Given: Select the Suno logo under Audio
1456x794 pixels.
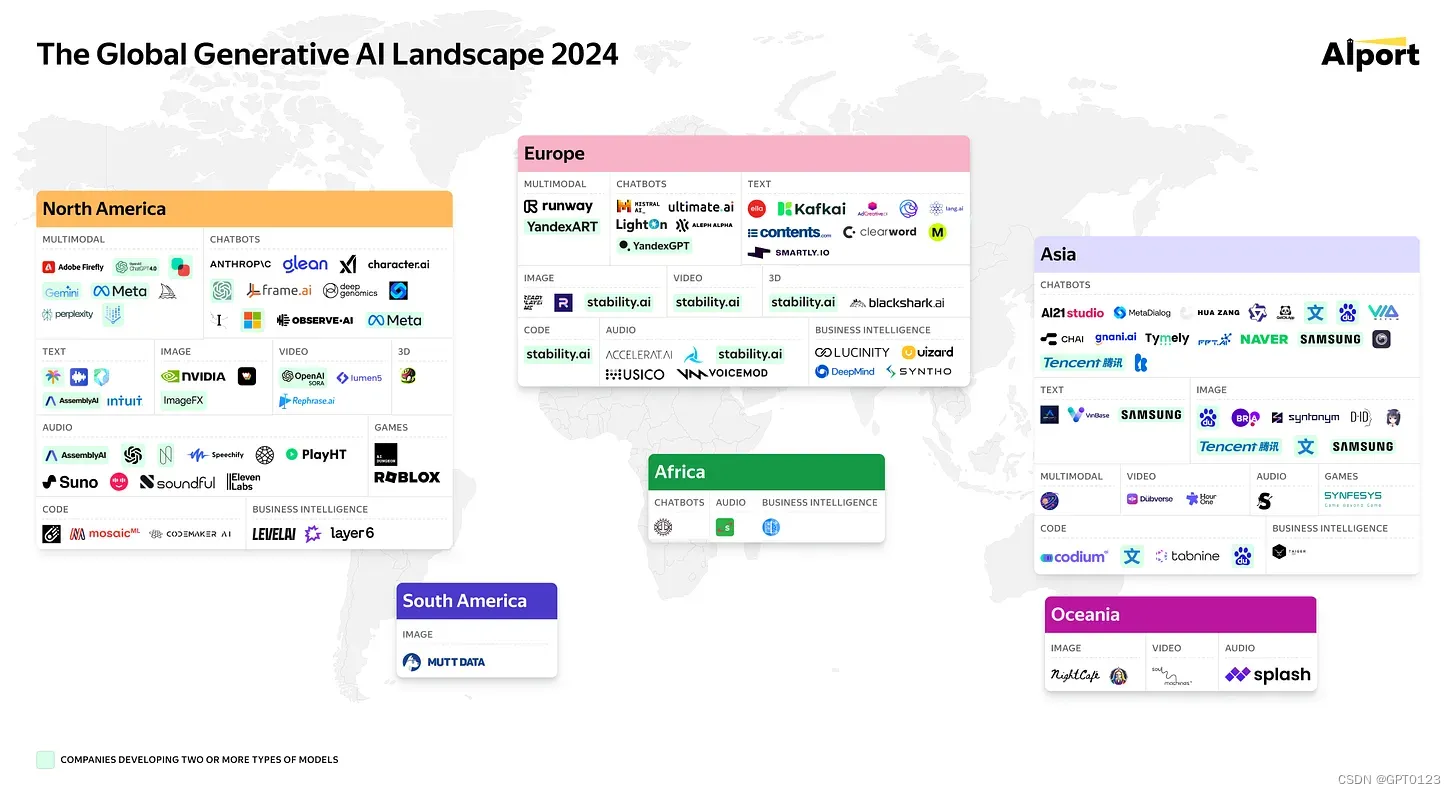Looking at the screenshot, I should point(70,481).
